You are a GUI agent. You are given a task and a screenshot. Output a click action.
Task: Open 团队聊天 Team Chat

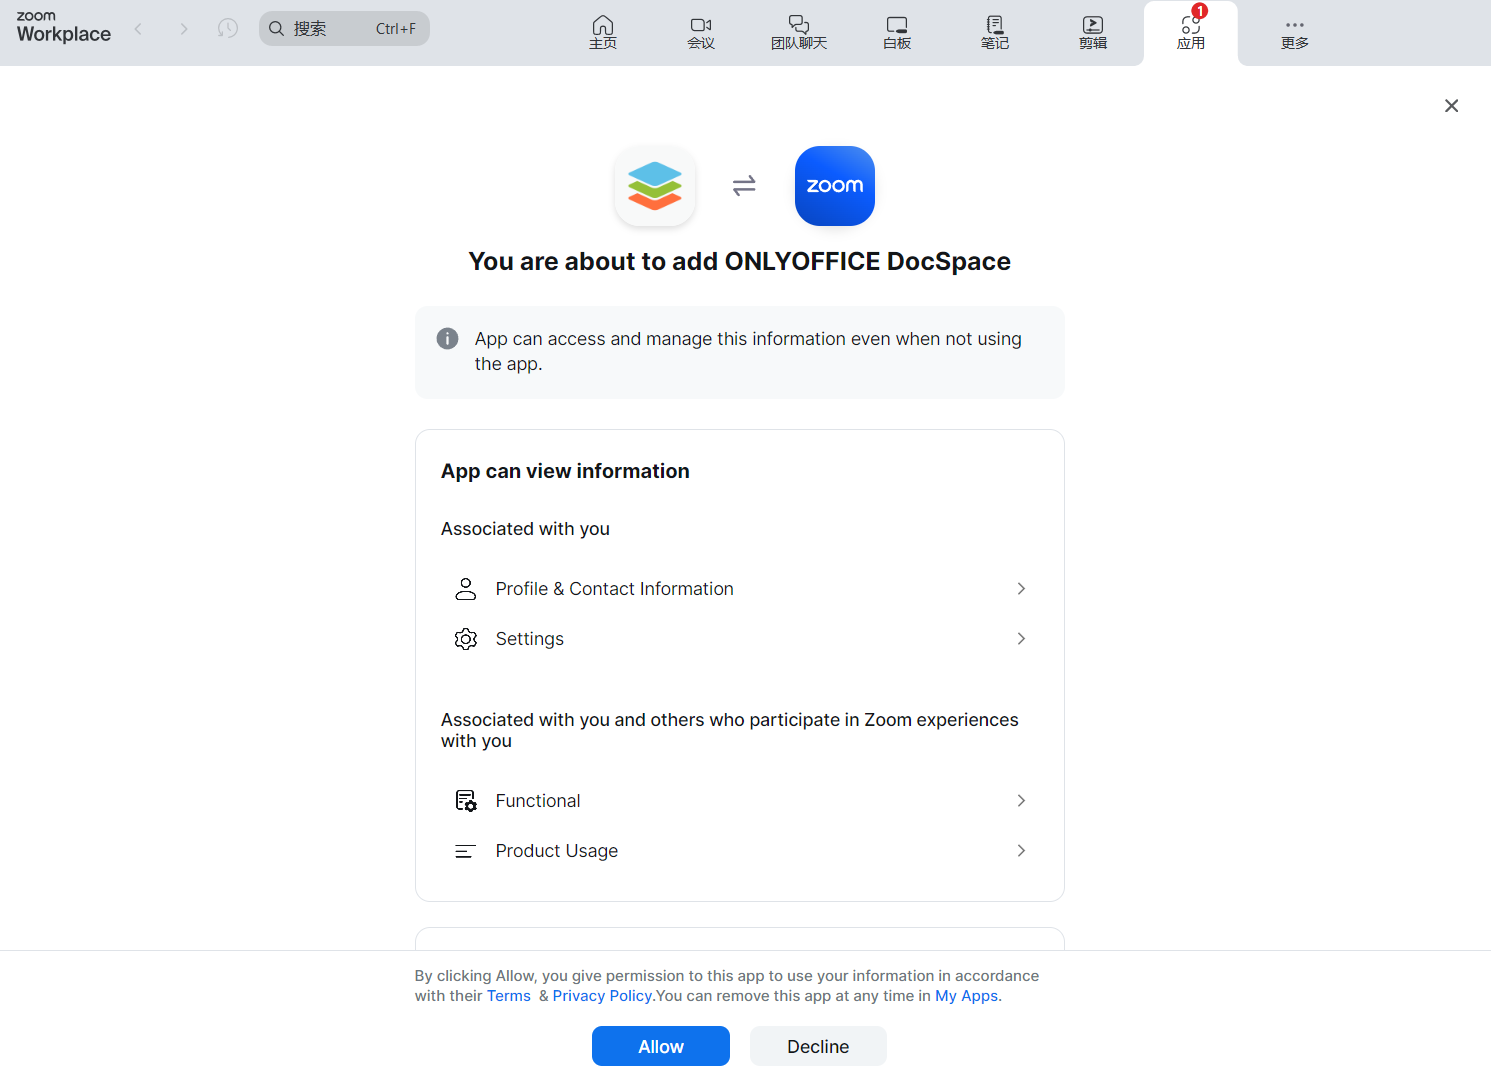[x=799, y=32]
